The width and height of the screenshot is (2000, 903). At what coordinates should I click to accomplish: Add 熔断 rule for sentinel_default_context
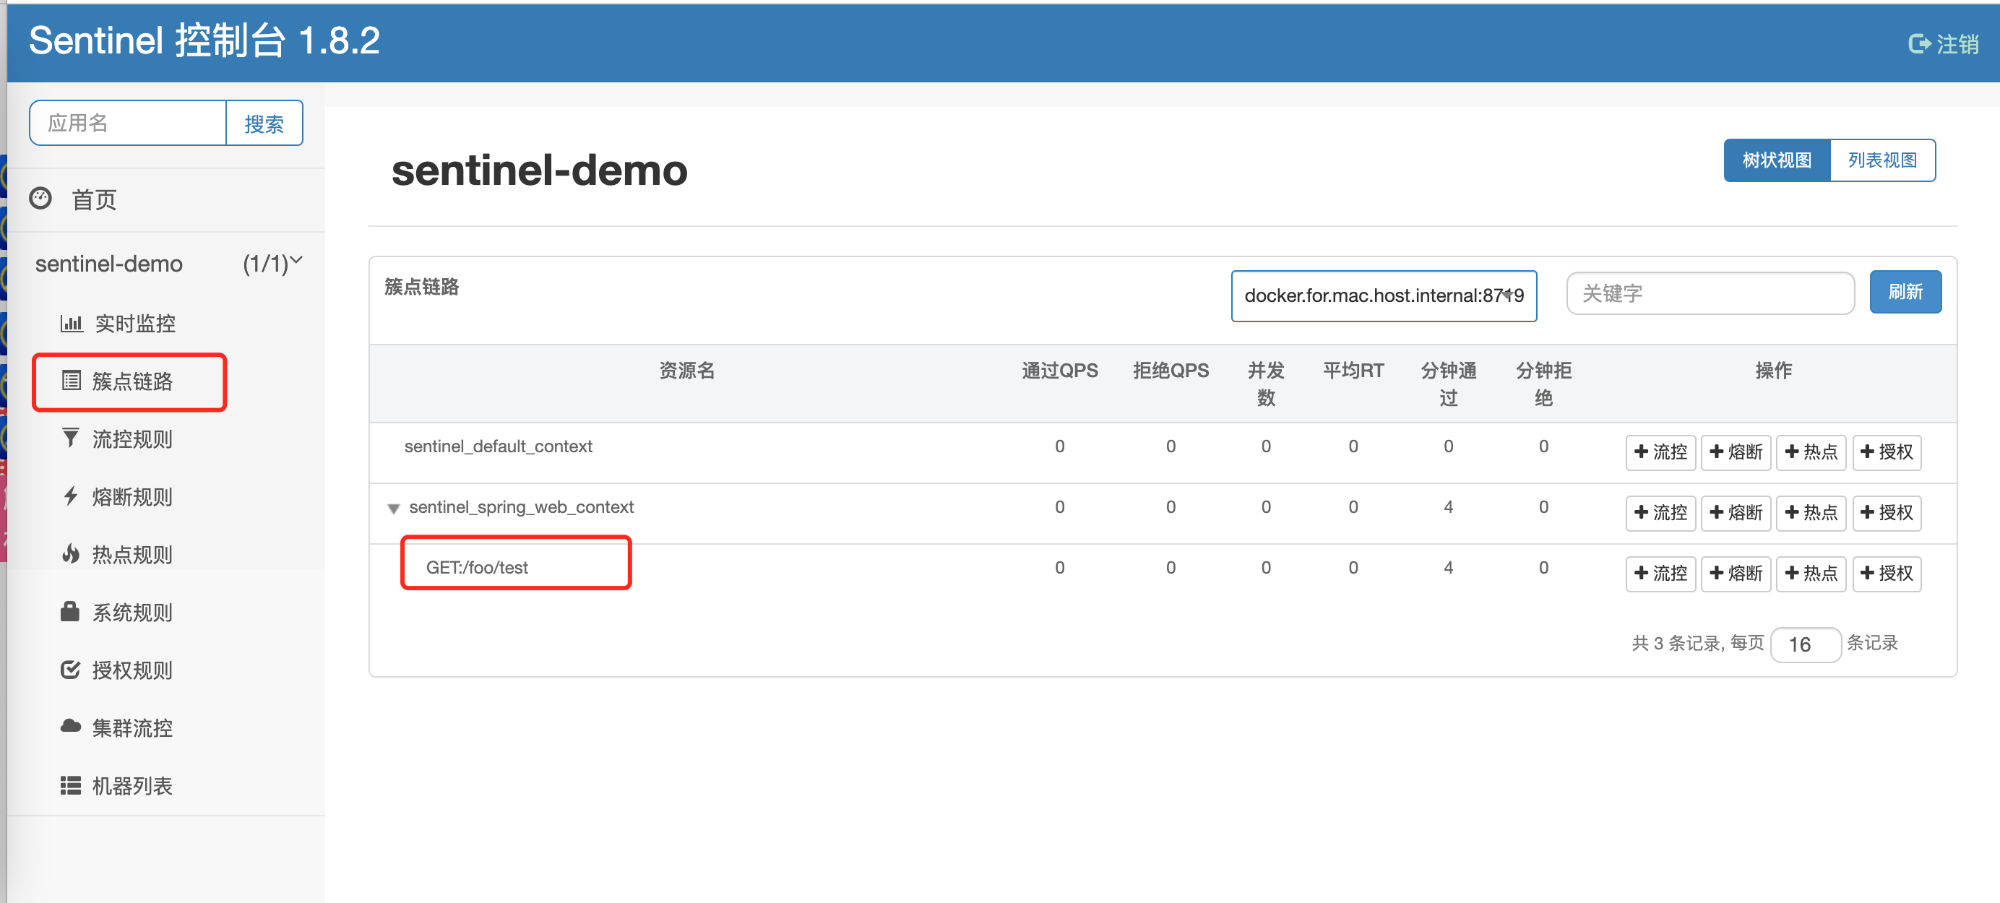pyautogui.click(x=1736, y=452)
